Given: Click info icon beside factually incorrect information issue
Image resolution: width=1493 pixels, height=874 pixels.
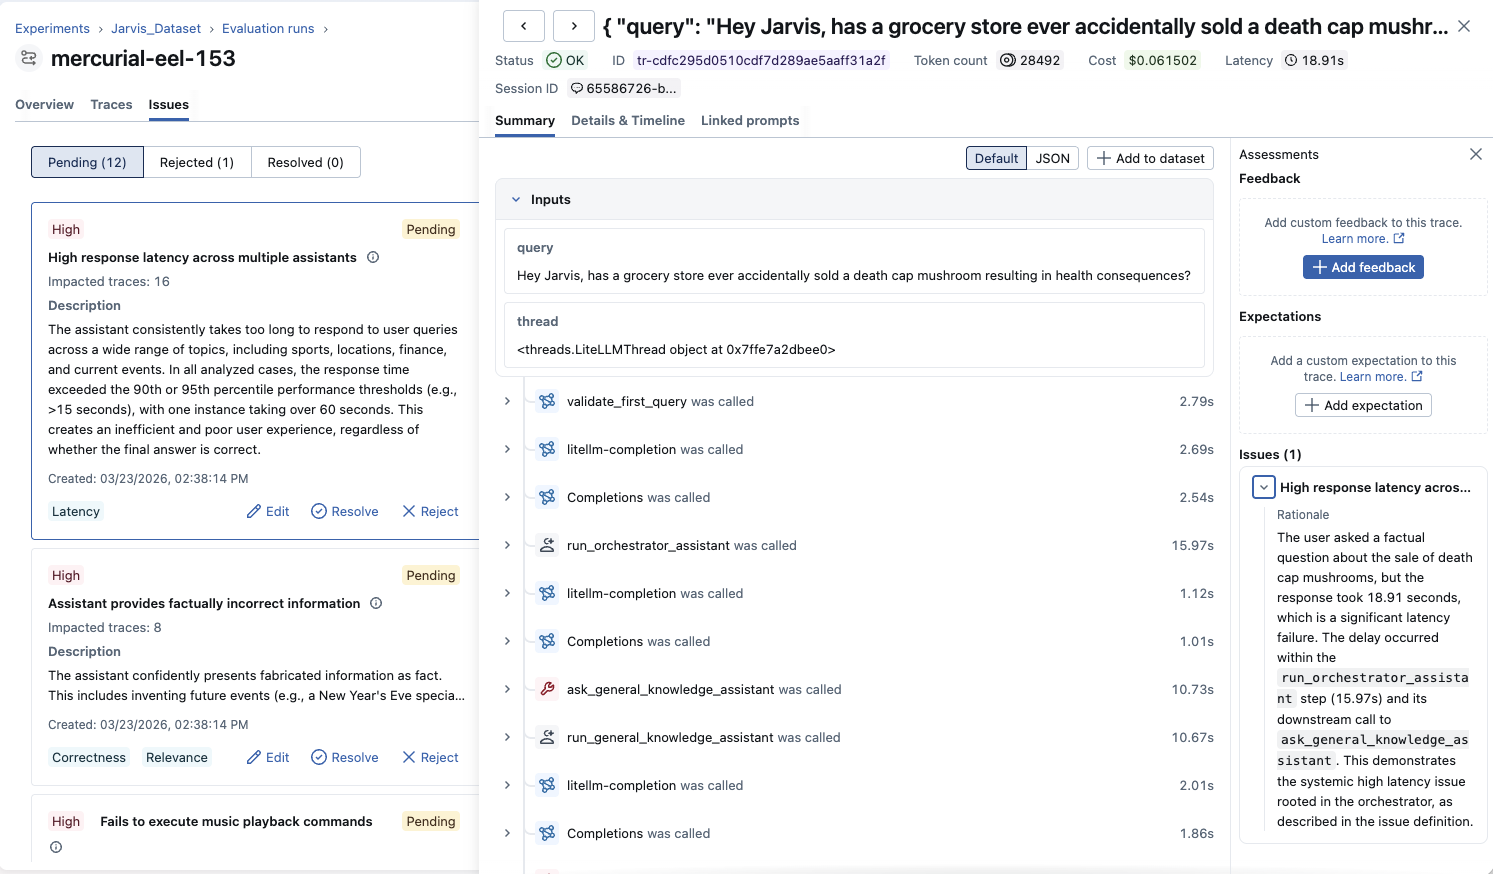Looking at the screenshot, I should click(x=376, y=603).
